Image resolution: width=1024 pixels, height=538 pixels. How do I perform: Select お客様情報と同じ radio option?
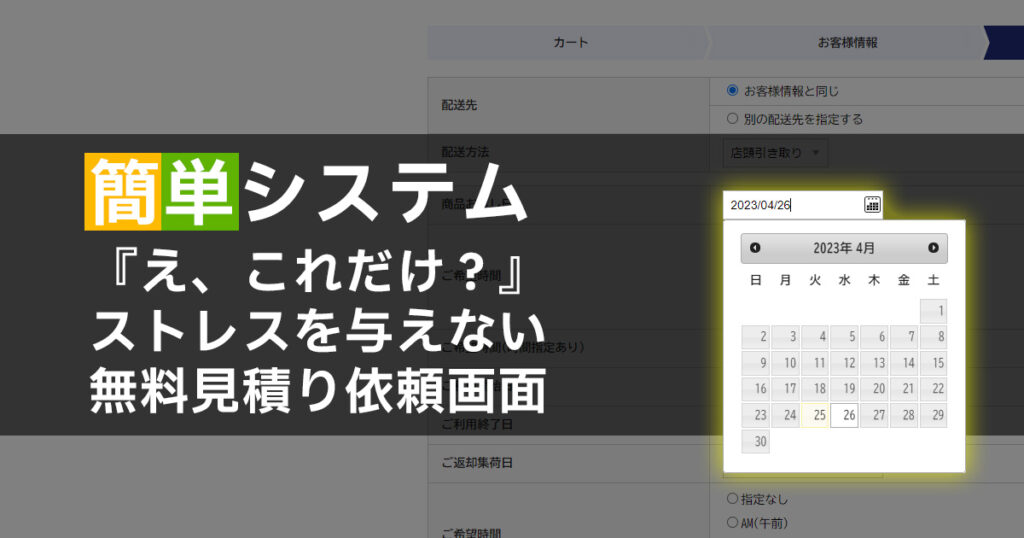coord(732,90)
